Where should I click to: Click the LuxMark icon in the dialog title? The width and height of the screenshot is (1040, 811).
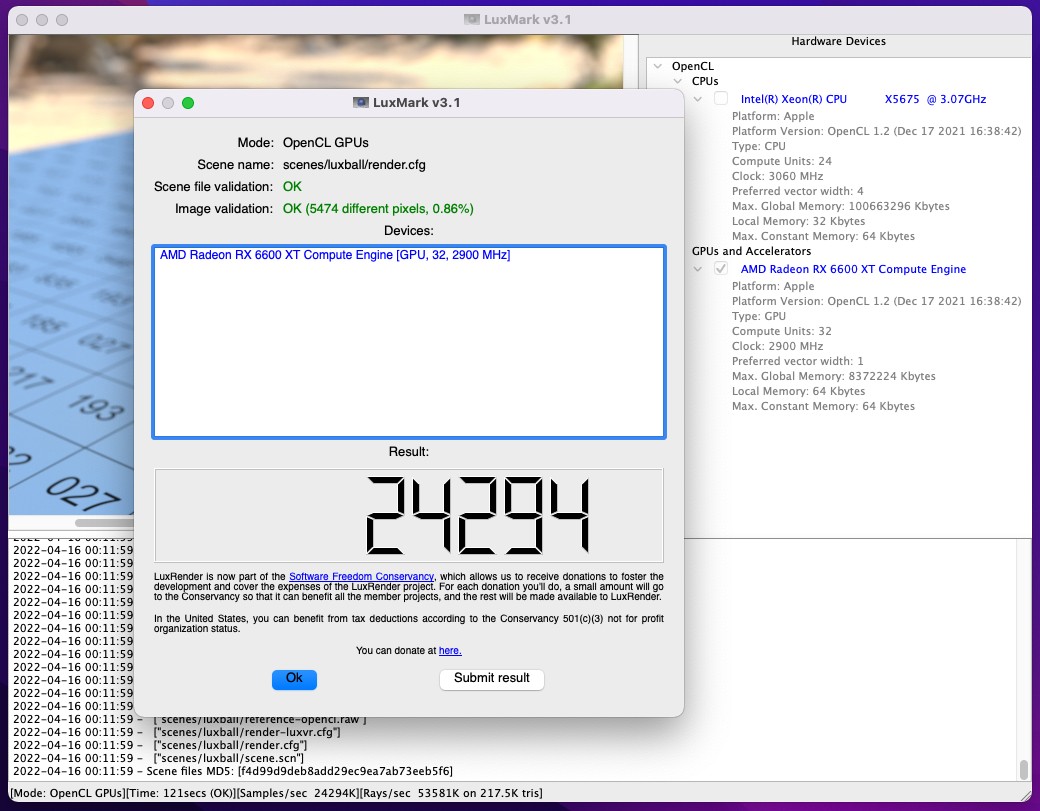(x=361, y=103)
